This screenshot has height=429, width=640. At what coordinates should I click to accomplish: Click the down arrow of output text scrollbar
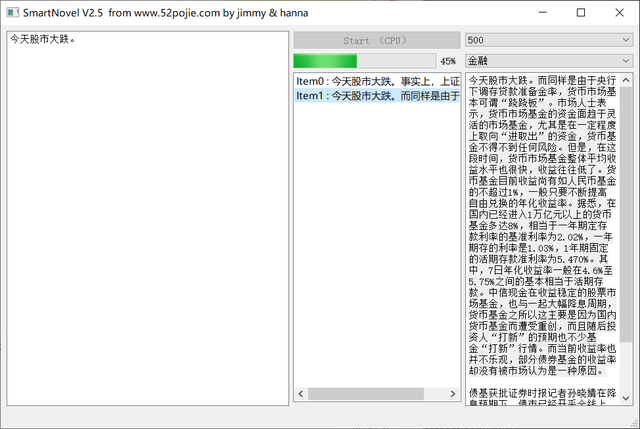pyautogui.click(x=626, y=398)
